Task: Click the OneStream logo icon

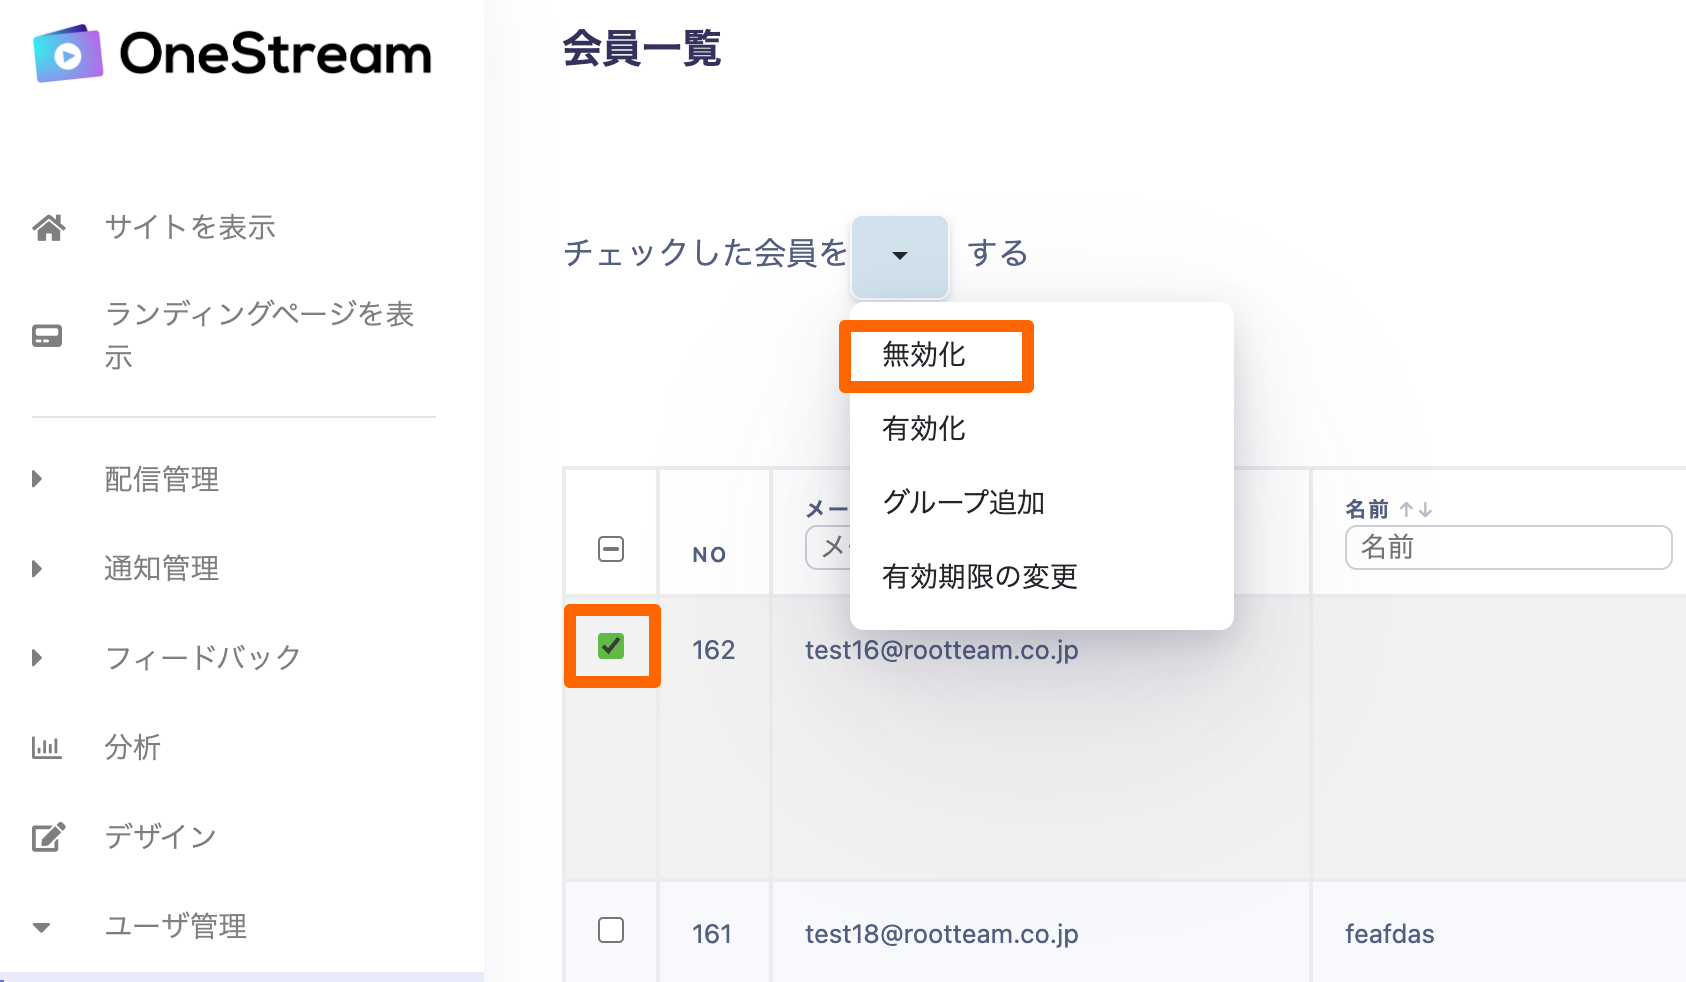Action: coord(68,54)
